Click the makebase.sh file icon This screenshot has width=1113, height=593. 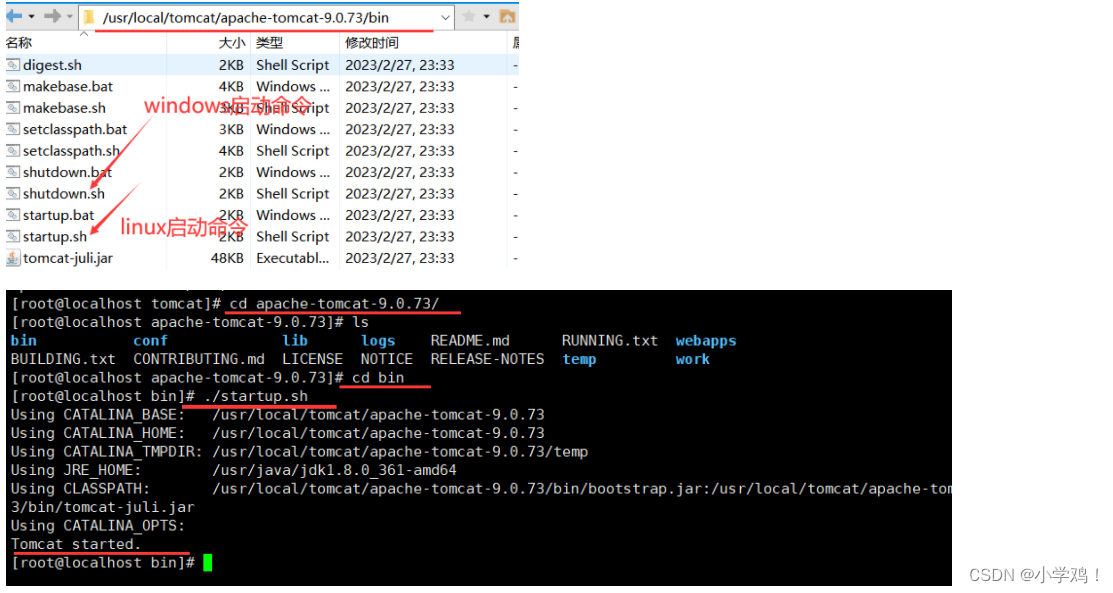13,107
